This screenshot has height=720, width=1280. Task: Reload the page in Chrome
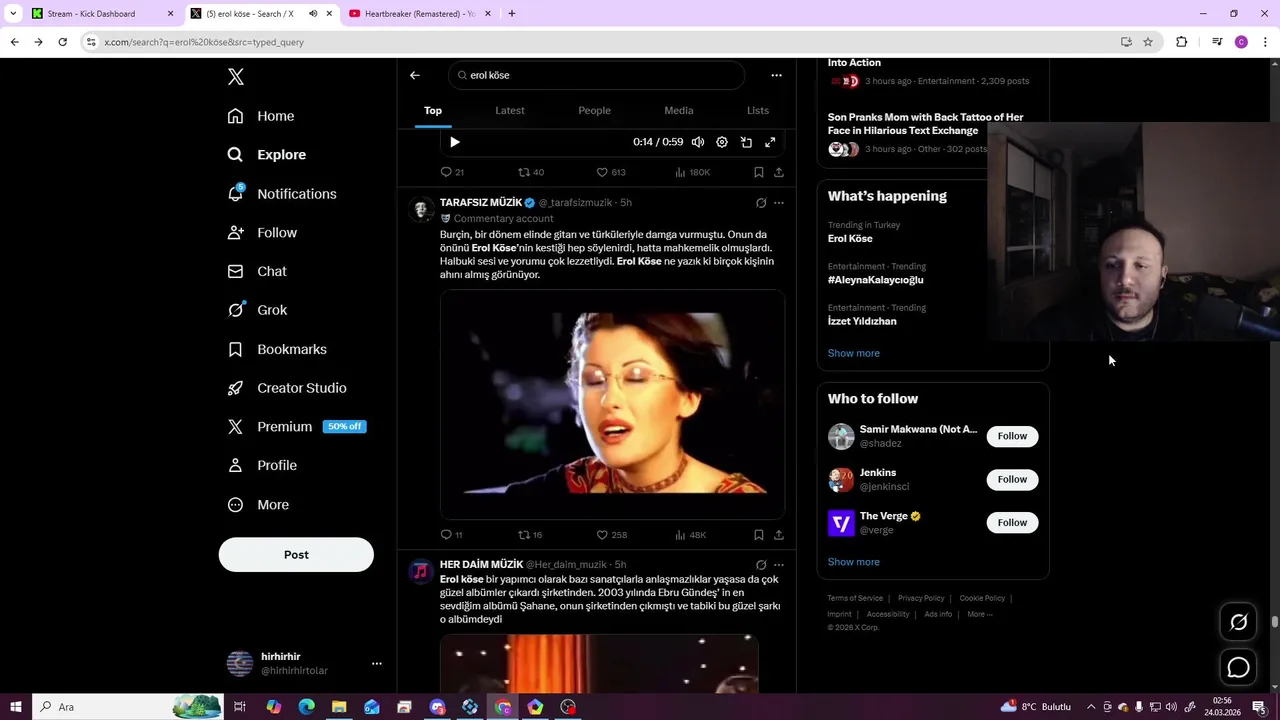point(62,42)
